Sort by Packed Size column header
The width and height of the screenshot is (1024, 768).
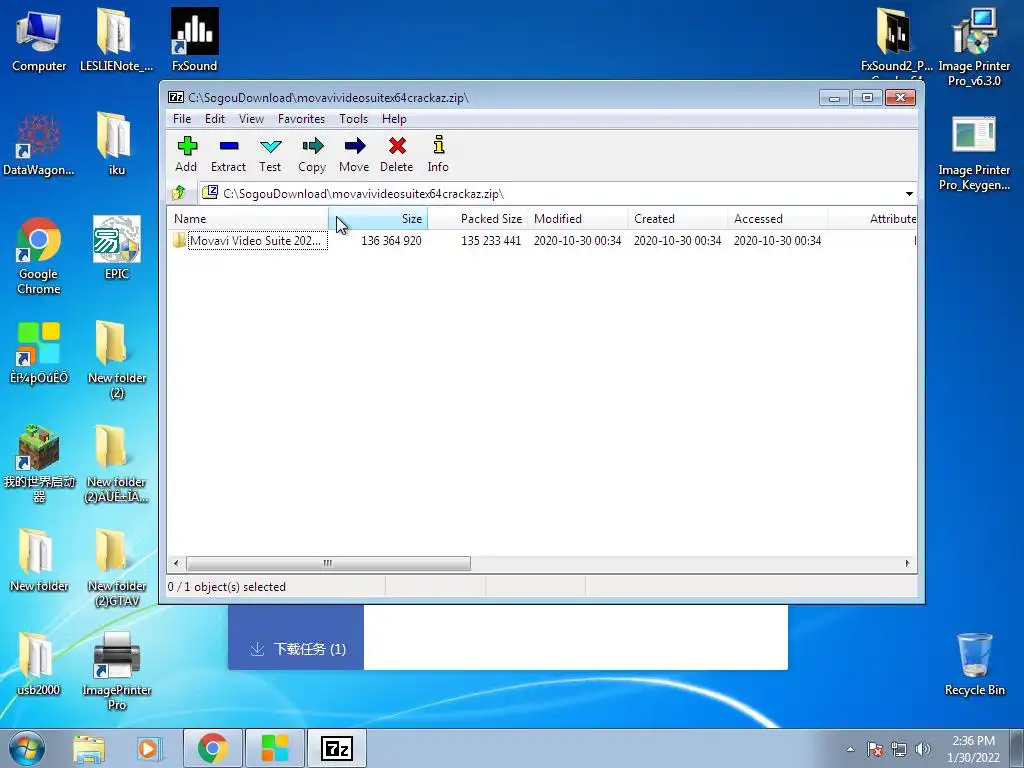(x=477, y=219)
